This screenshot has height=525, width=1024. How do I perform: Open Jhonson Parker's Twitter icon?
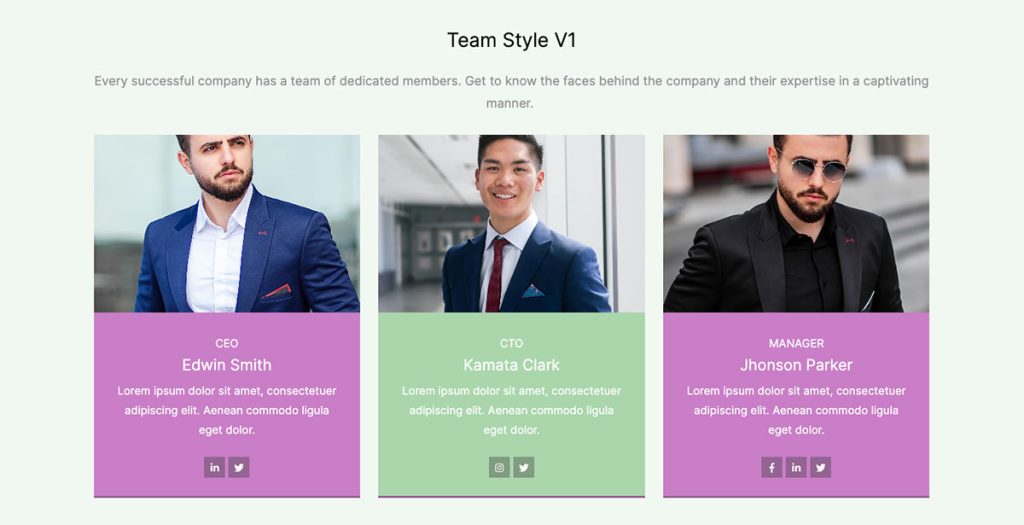(820, 468)
